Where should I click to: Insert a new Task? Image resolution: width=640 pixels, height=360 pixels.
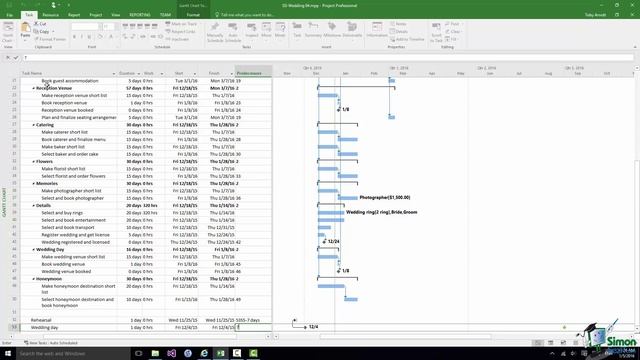point(297,31)
